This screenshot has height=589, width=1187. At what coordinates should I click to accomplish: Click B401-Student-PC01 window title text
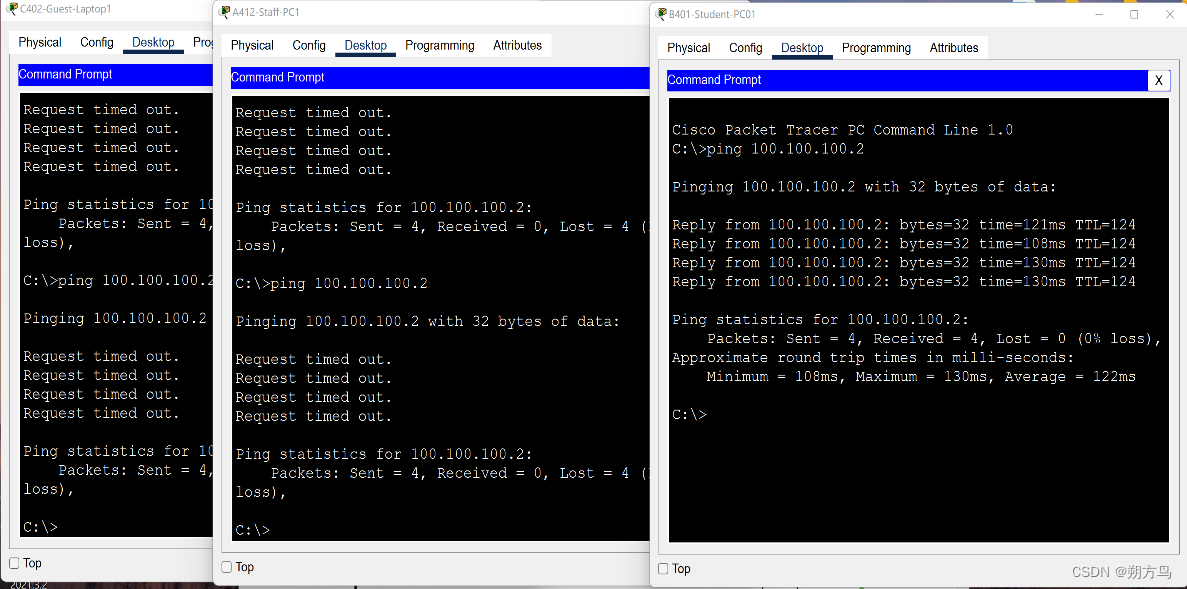tap(712, 14)
